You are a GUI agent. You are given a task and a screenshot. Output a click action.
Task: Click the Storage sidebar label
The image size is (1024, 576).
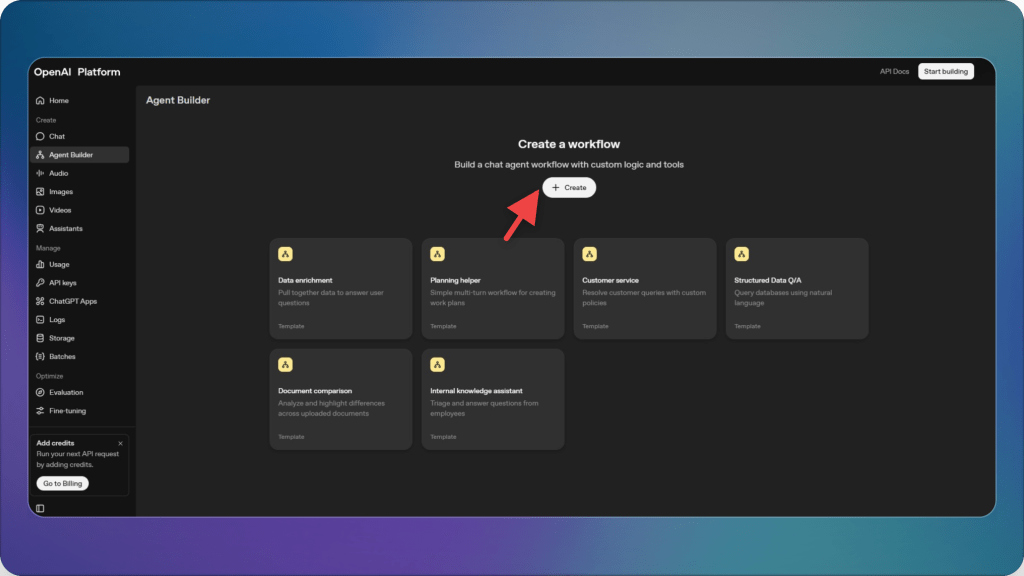pos(62,338)
